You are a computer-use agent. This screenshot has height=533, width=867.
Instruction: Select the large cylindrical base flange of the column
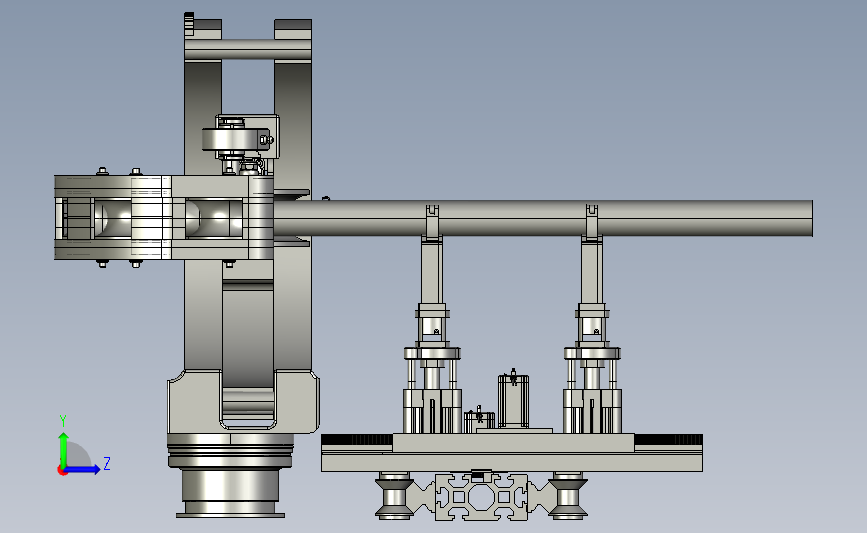(x=230, y=475)
